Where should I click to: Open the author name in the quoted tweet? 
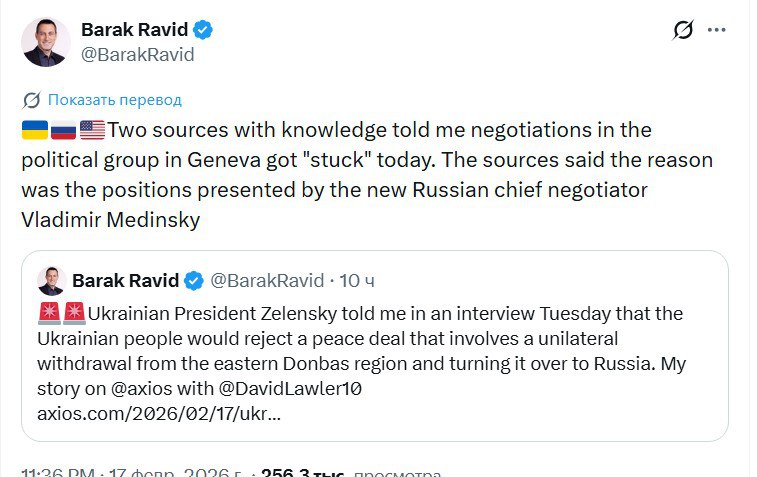pos(125,280)
